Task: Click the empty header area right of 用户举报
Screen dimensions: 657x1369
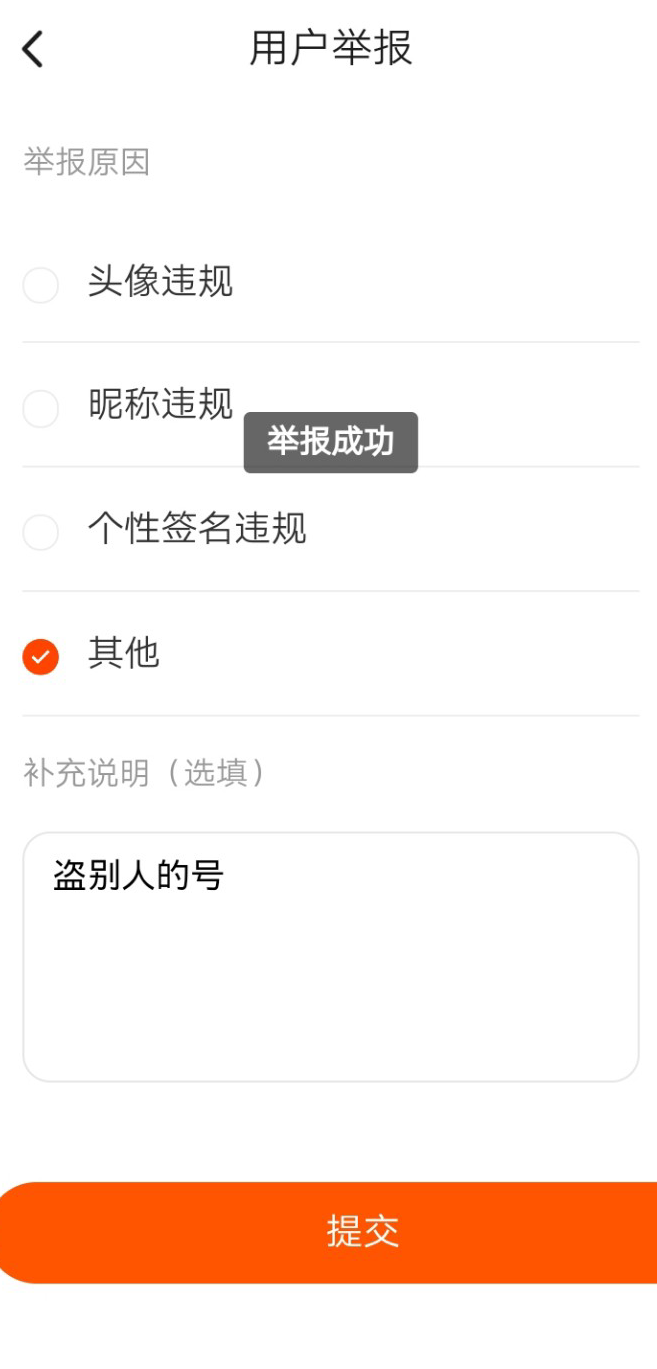Action: 540,48
